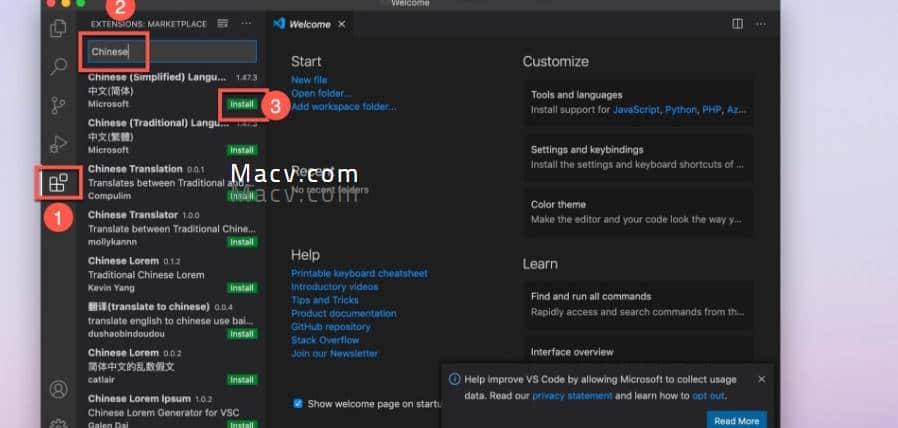
Task: Open privacy statement link in notification
Action: (x=572, y=395)
